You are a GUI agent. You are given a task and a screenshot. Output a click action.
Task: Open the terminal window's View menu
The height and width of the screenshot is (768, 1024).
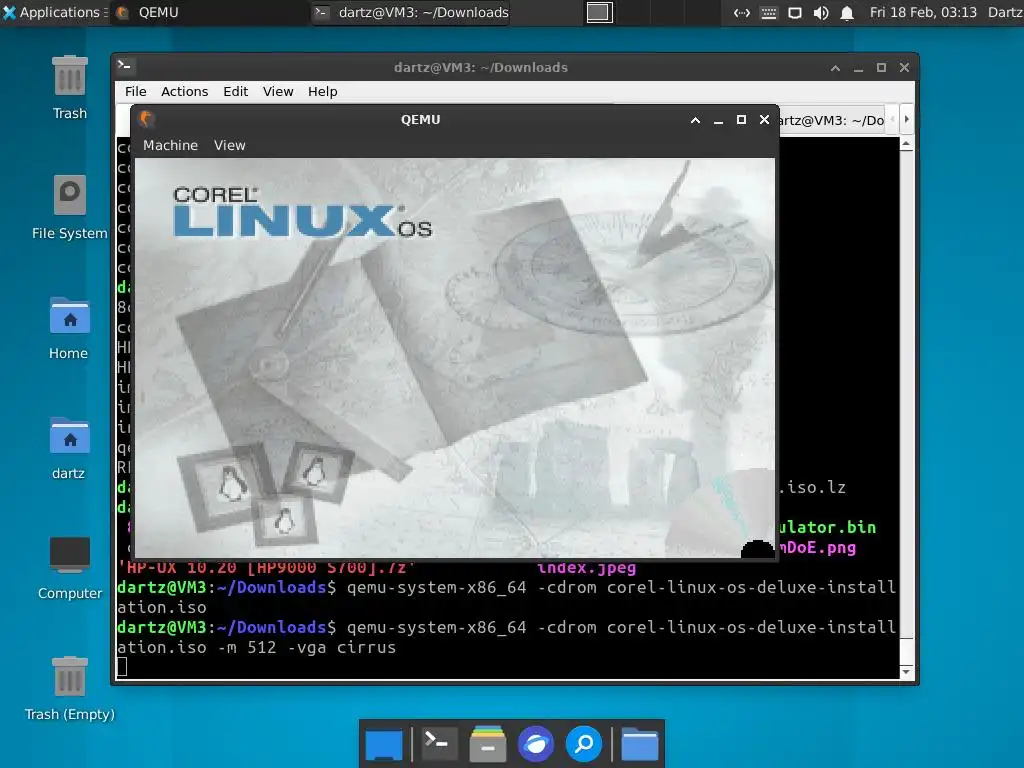[x=278, y=91]
